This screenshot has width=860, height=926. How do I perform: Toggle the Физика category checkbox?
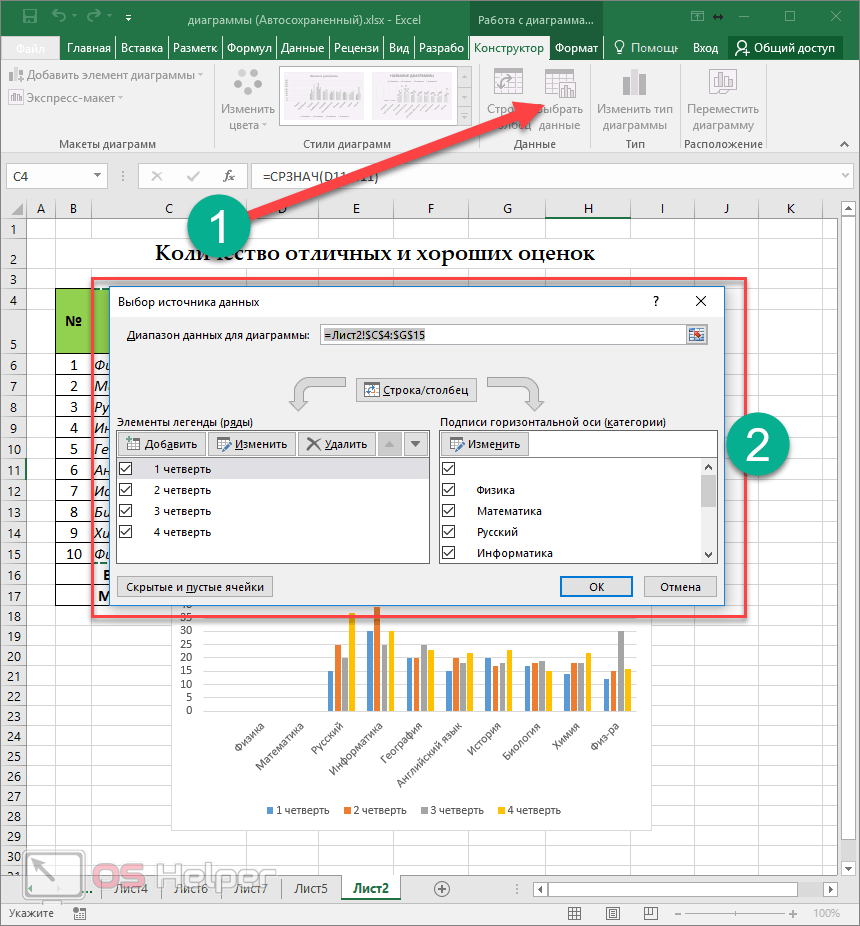pyautogui.click(x=449, y=490)
